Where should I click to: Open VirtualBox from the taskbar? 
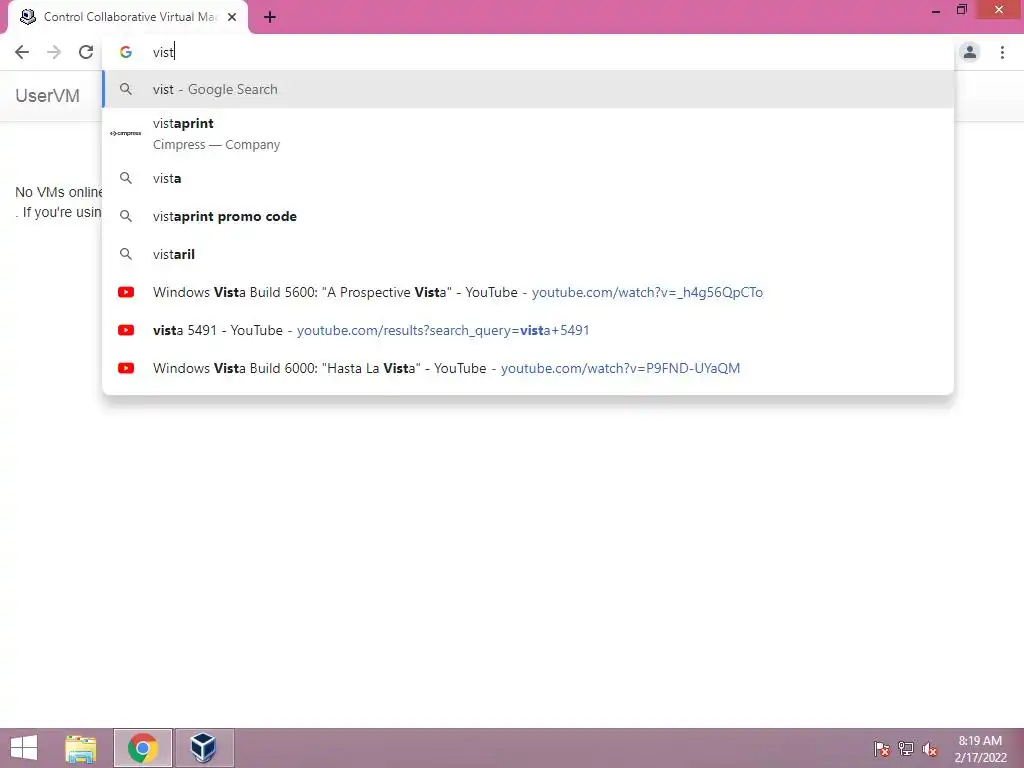[x=204, y=748]
